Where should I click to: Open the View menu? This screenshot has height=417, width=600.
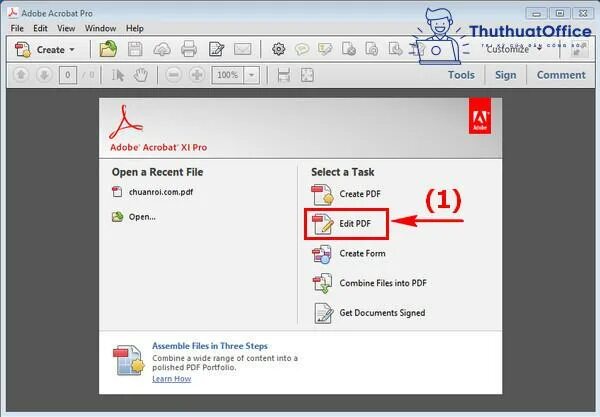pos(66,28)
